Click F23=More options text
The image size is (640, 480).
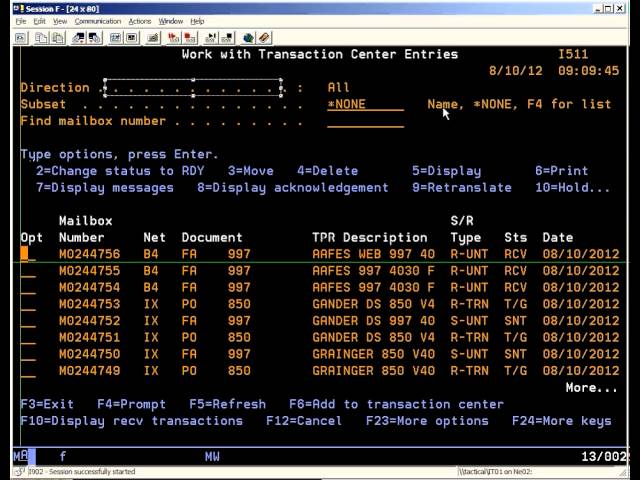click(x=427, y=421)
